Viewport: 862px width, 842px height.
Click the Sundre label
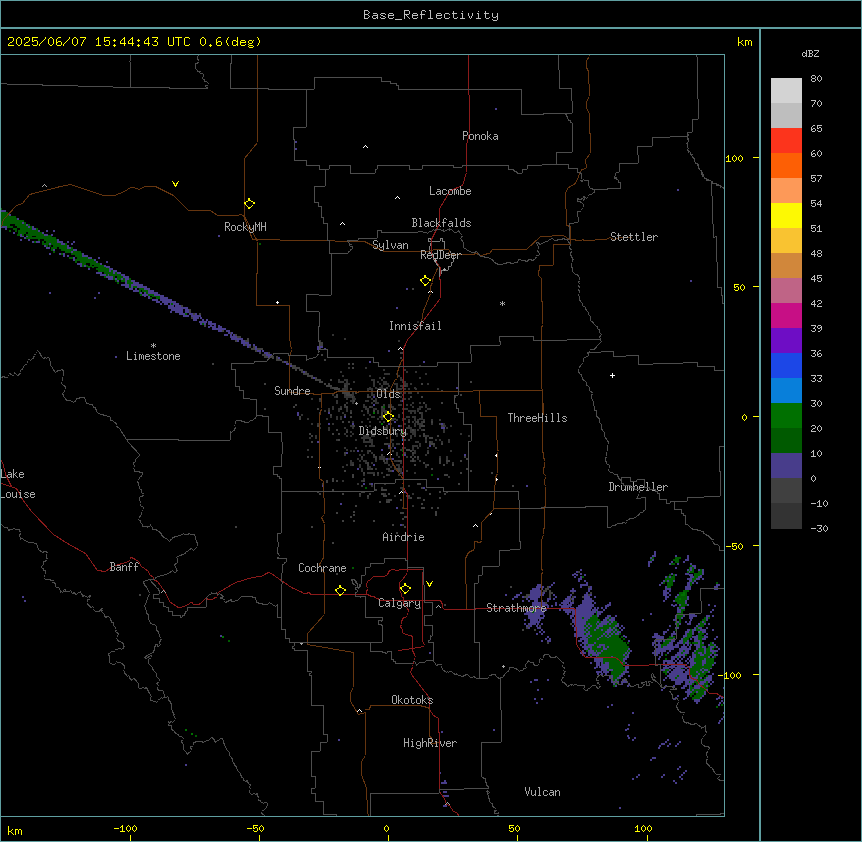point(292,391)
